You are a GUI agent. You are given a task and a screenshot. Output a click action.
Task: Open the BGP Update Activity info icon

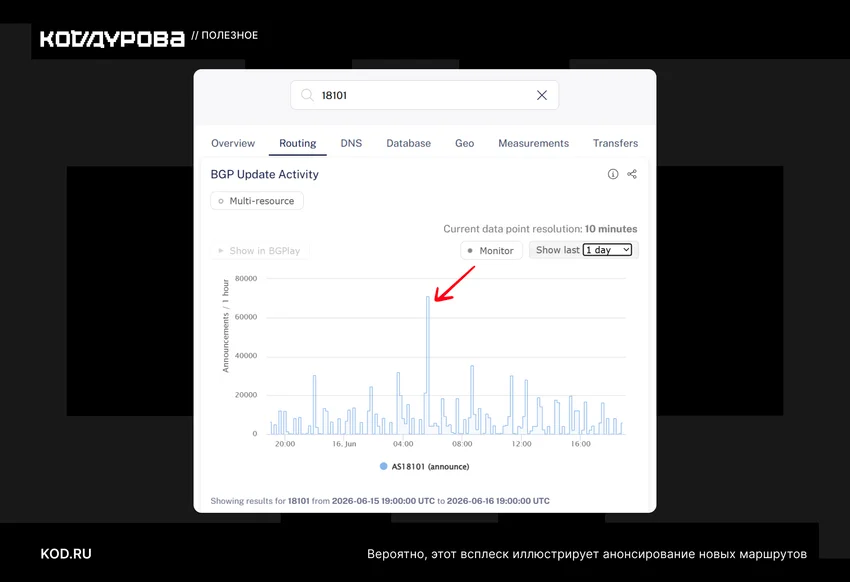[613, 174]
